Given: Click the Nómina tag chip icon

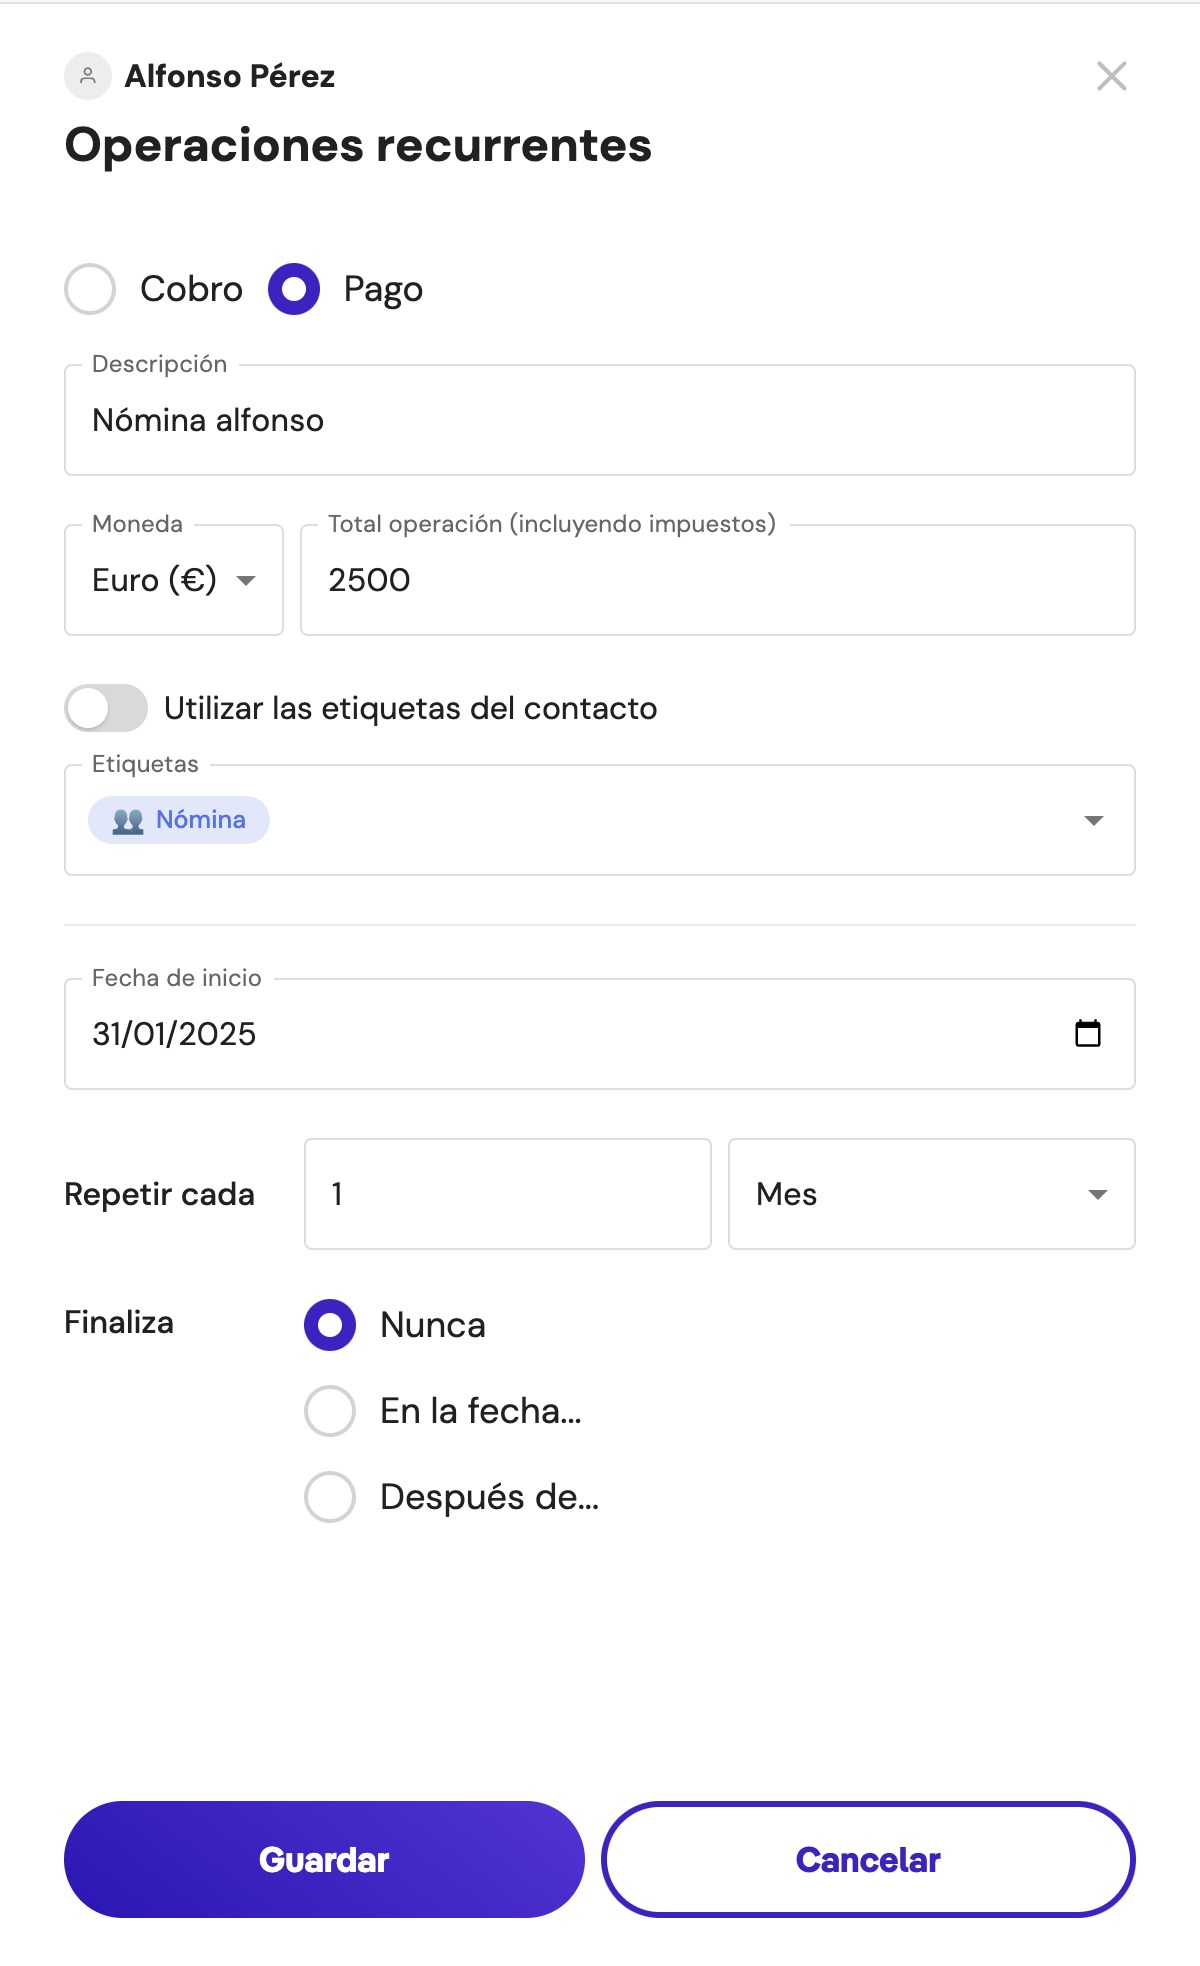Looking at the screenshot, I should tap(128, 821).
